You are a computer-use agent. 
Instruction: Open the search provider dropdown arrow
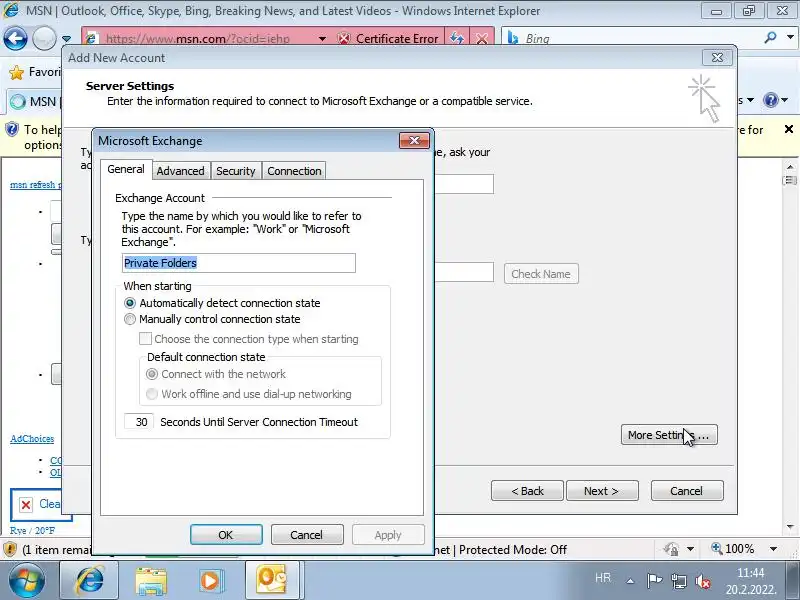click(x=790, y=37)
